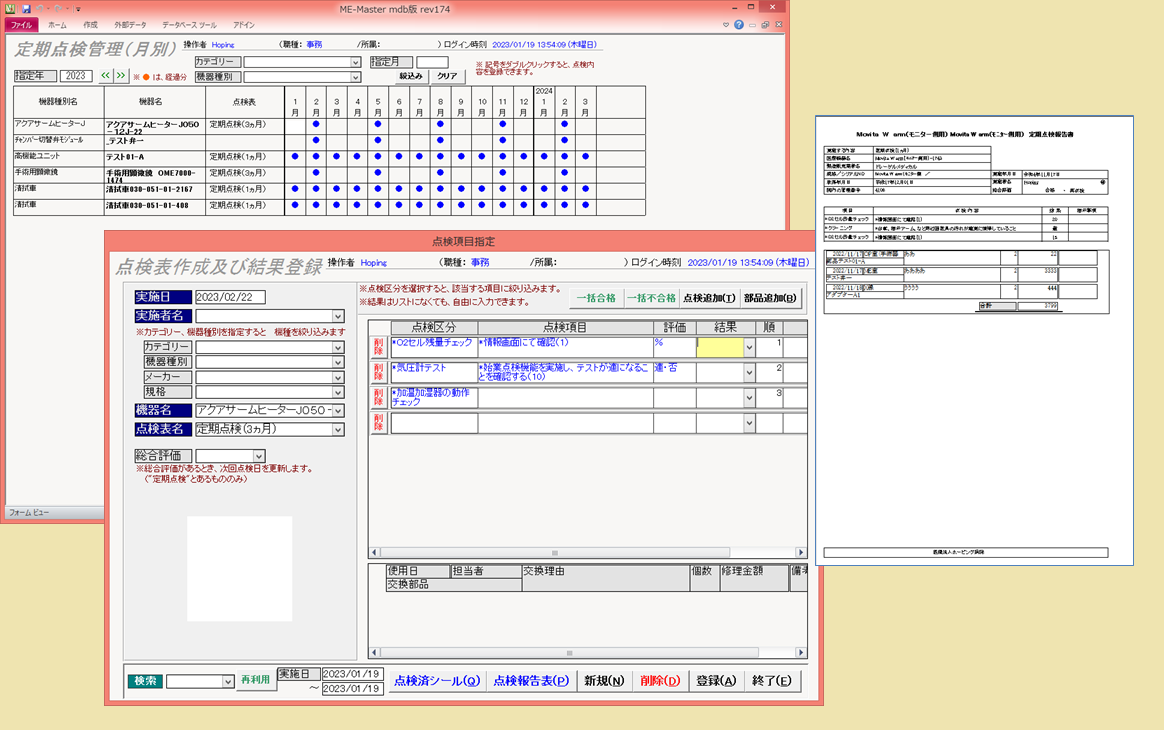Expand the メーカー dropdown
The image size is (1164, 730).
[338, 377]
